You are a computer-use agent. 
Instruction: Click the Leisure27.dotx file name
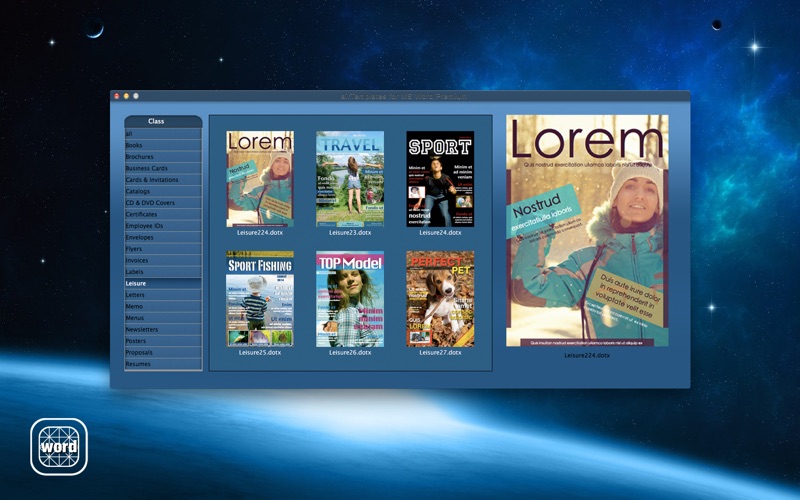click(440, 353)
